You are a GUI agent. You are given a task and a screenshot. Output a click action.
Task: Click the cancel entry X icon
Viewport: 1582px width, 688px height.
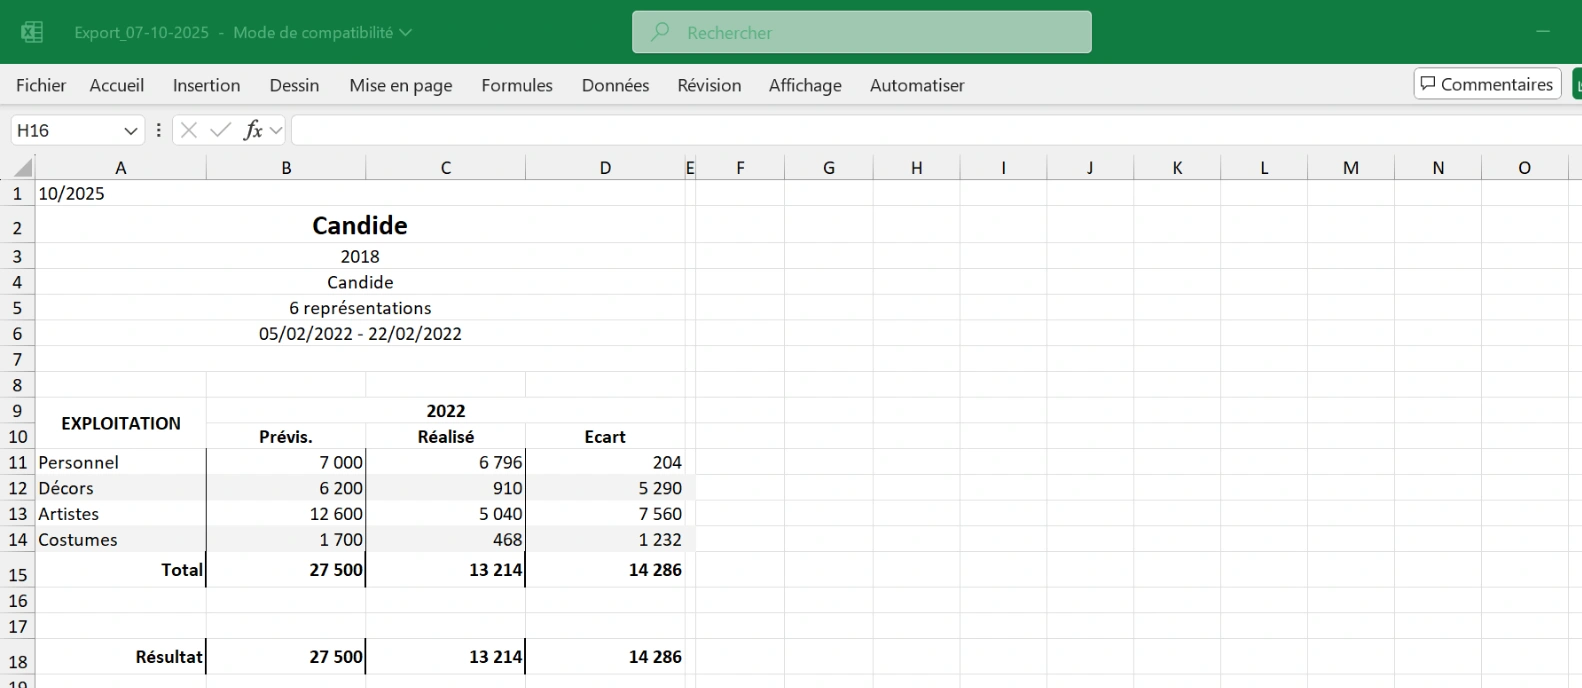coord(189,130)
